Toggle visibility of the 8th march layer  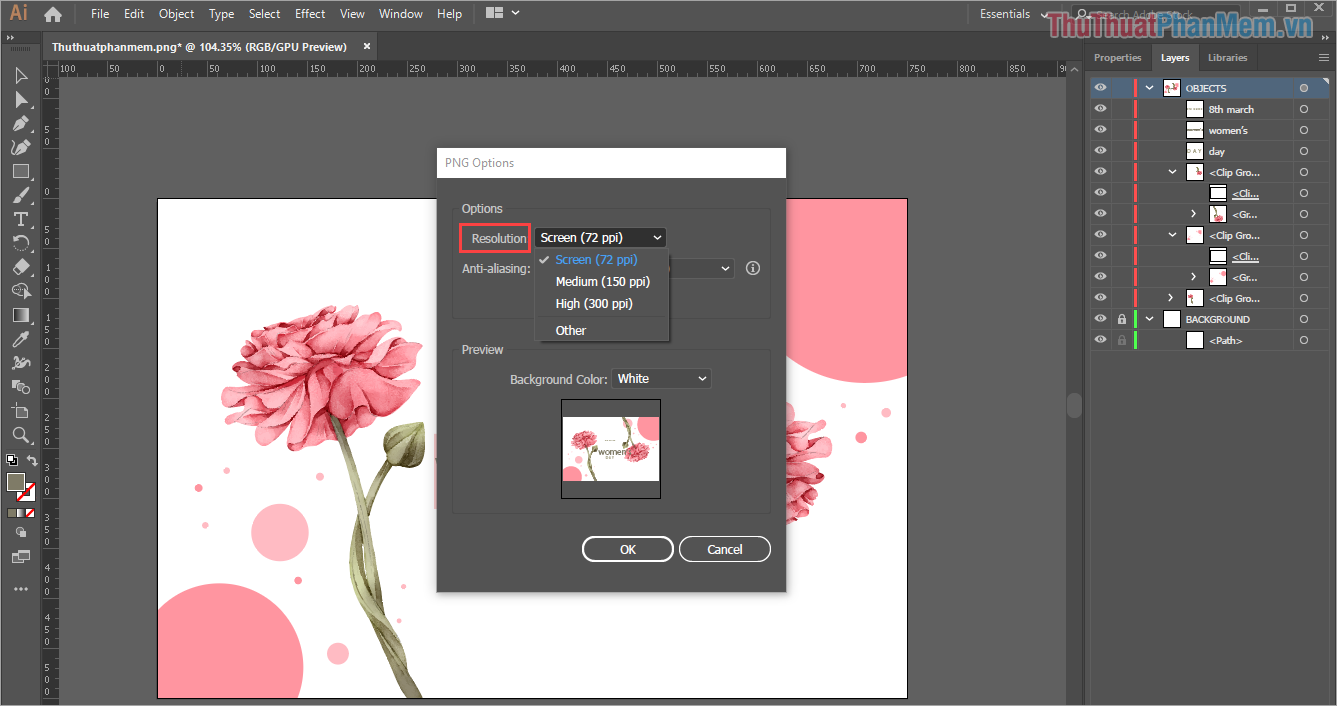pyautogui.click(x=1100, y=108)
